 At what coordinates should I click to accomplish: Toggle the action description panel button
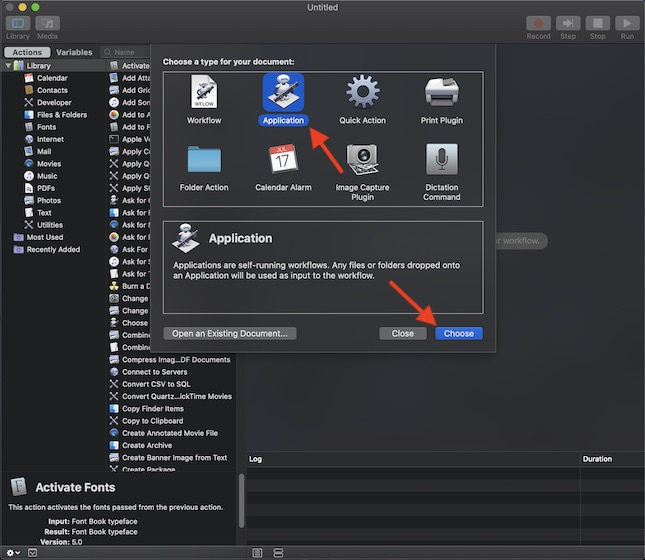point(32,552)
